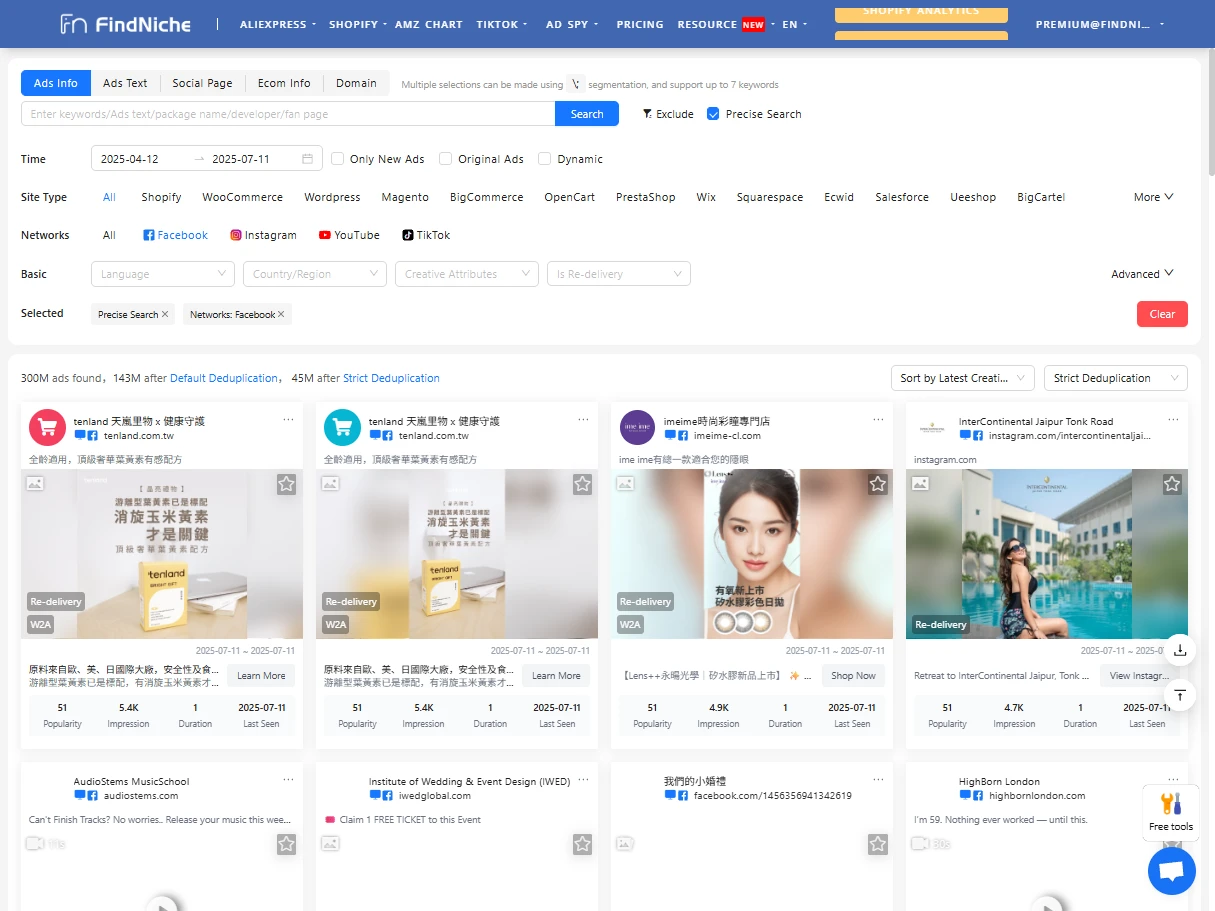Open the Free tools widget
Image resolution: width=1215 pixels, height=911 pixels.
tap(1171, 812)
